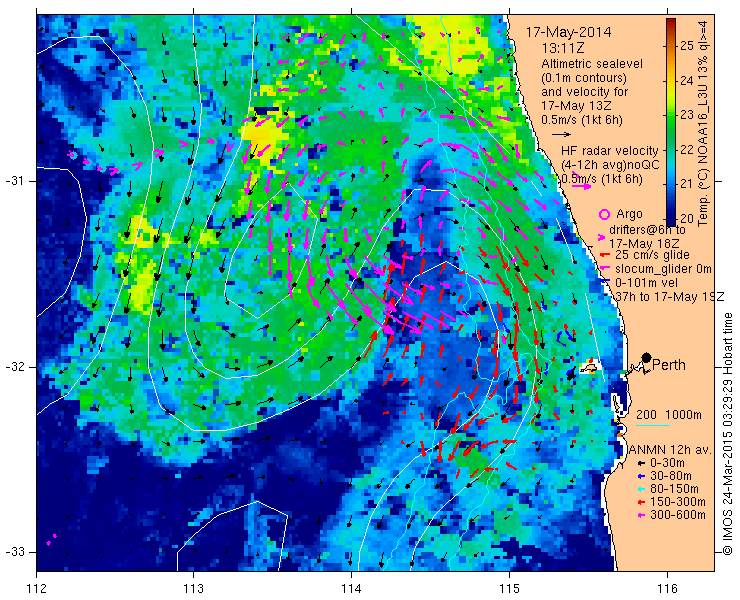Click the 25 cm/s glide label
Screen dimensions: 740x600
pos(653,255)
